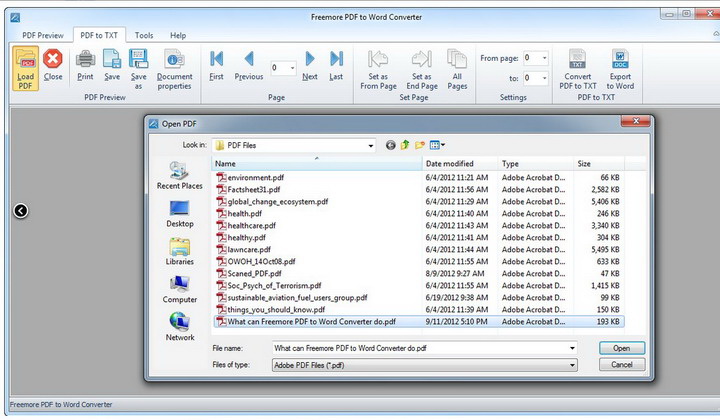
Task: Click the round black left-arrow button
Action: [21, 211]
